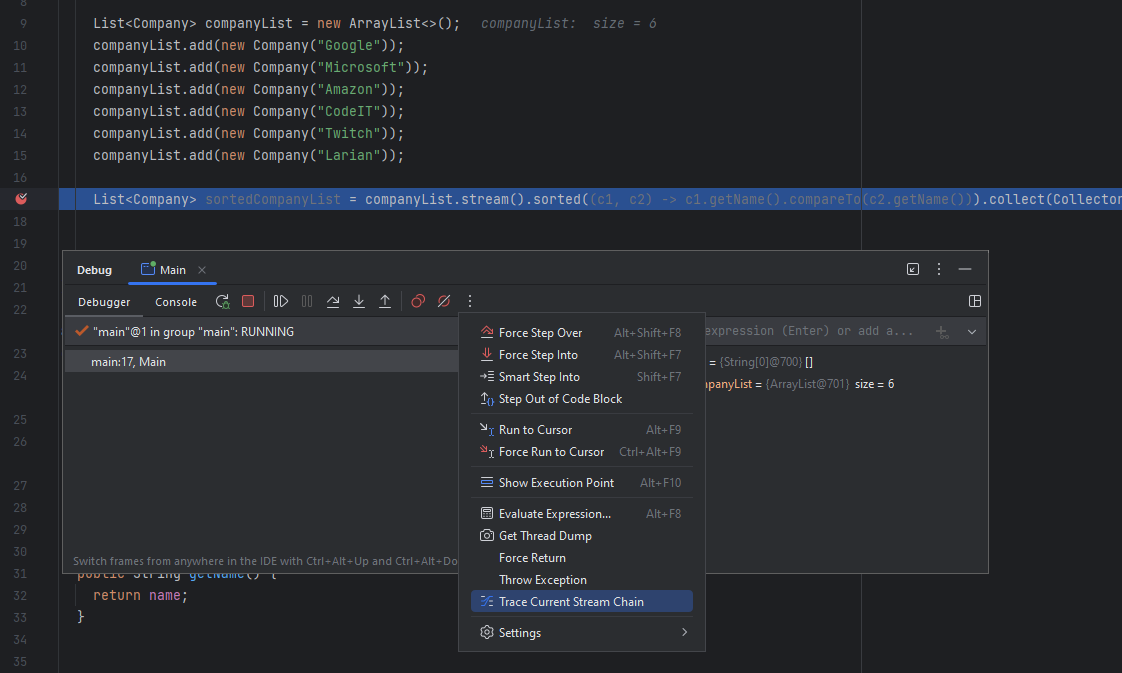Screen dimensions: 1122x673
Task: Switch to the Console tab
Action: point(176,302)
